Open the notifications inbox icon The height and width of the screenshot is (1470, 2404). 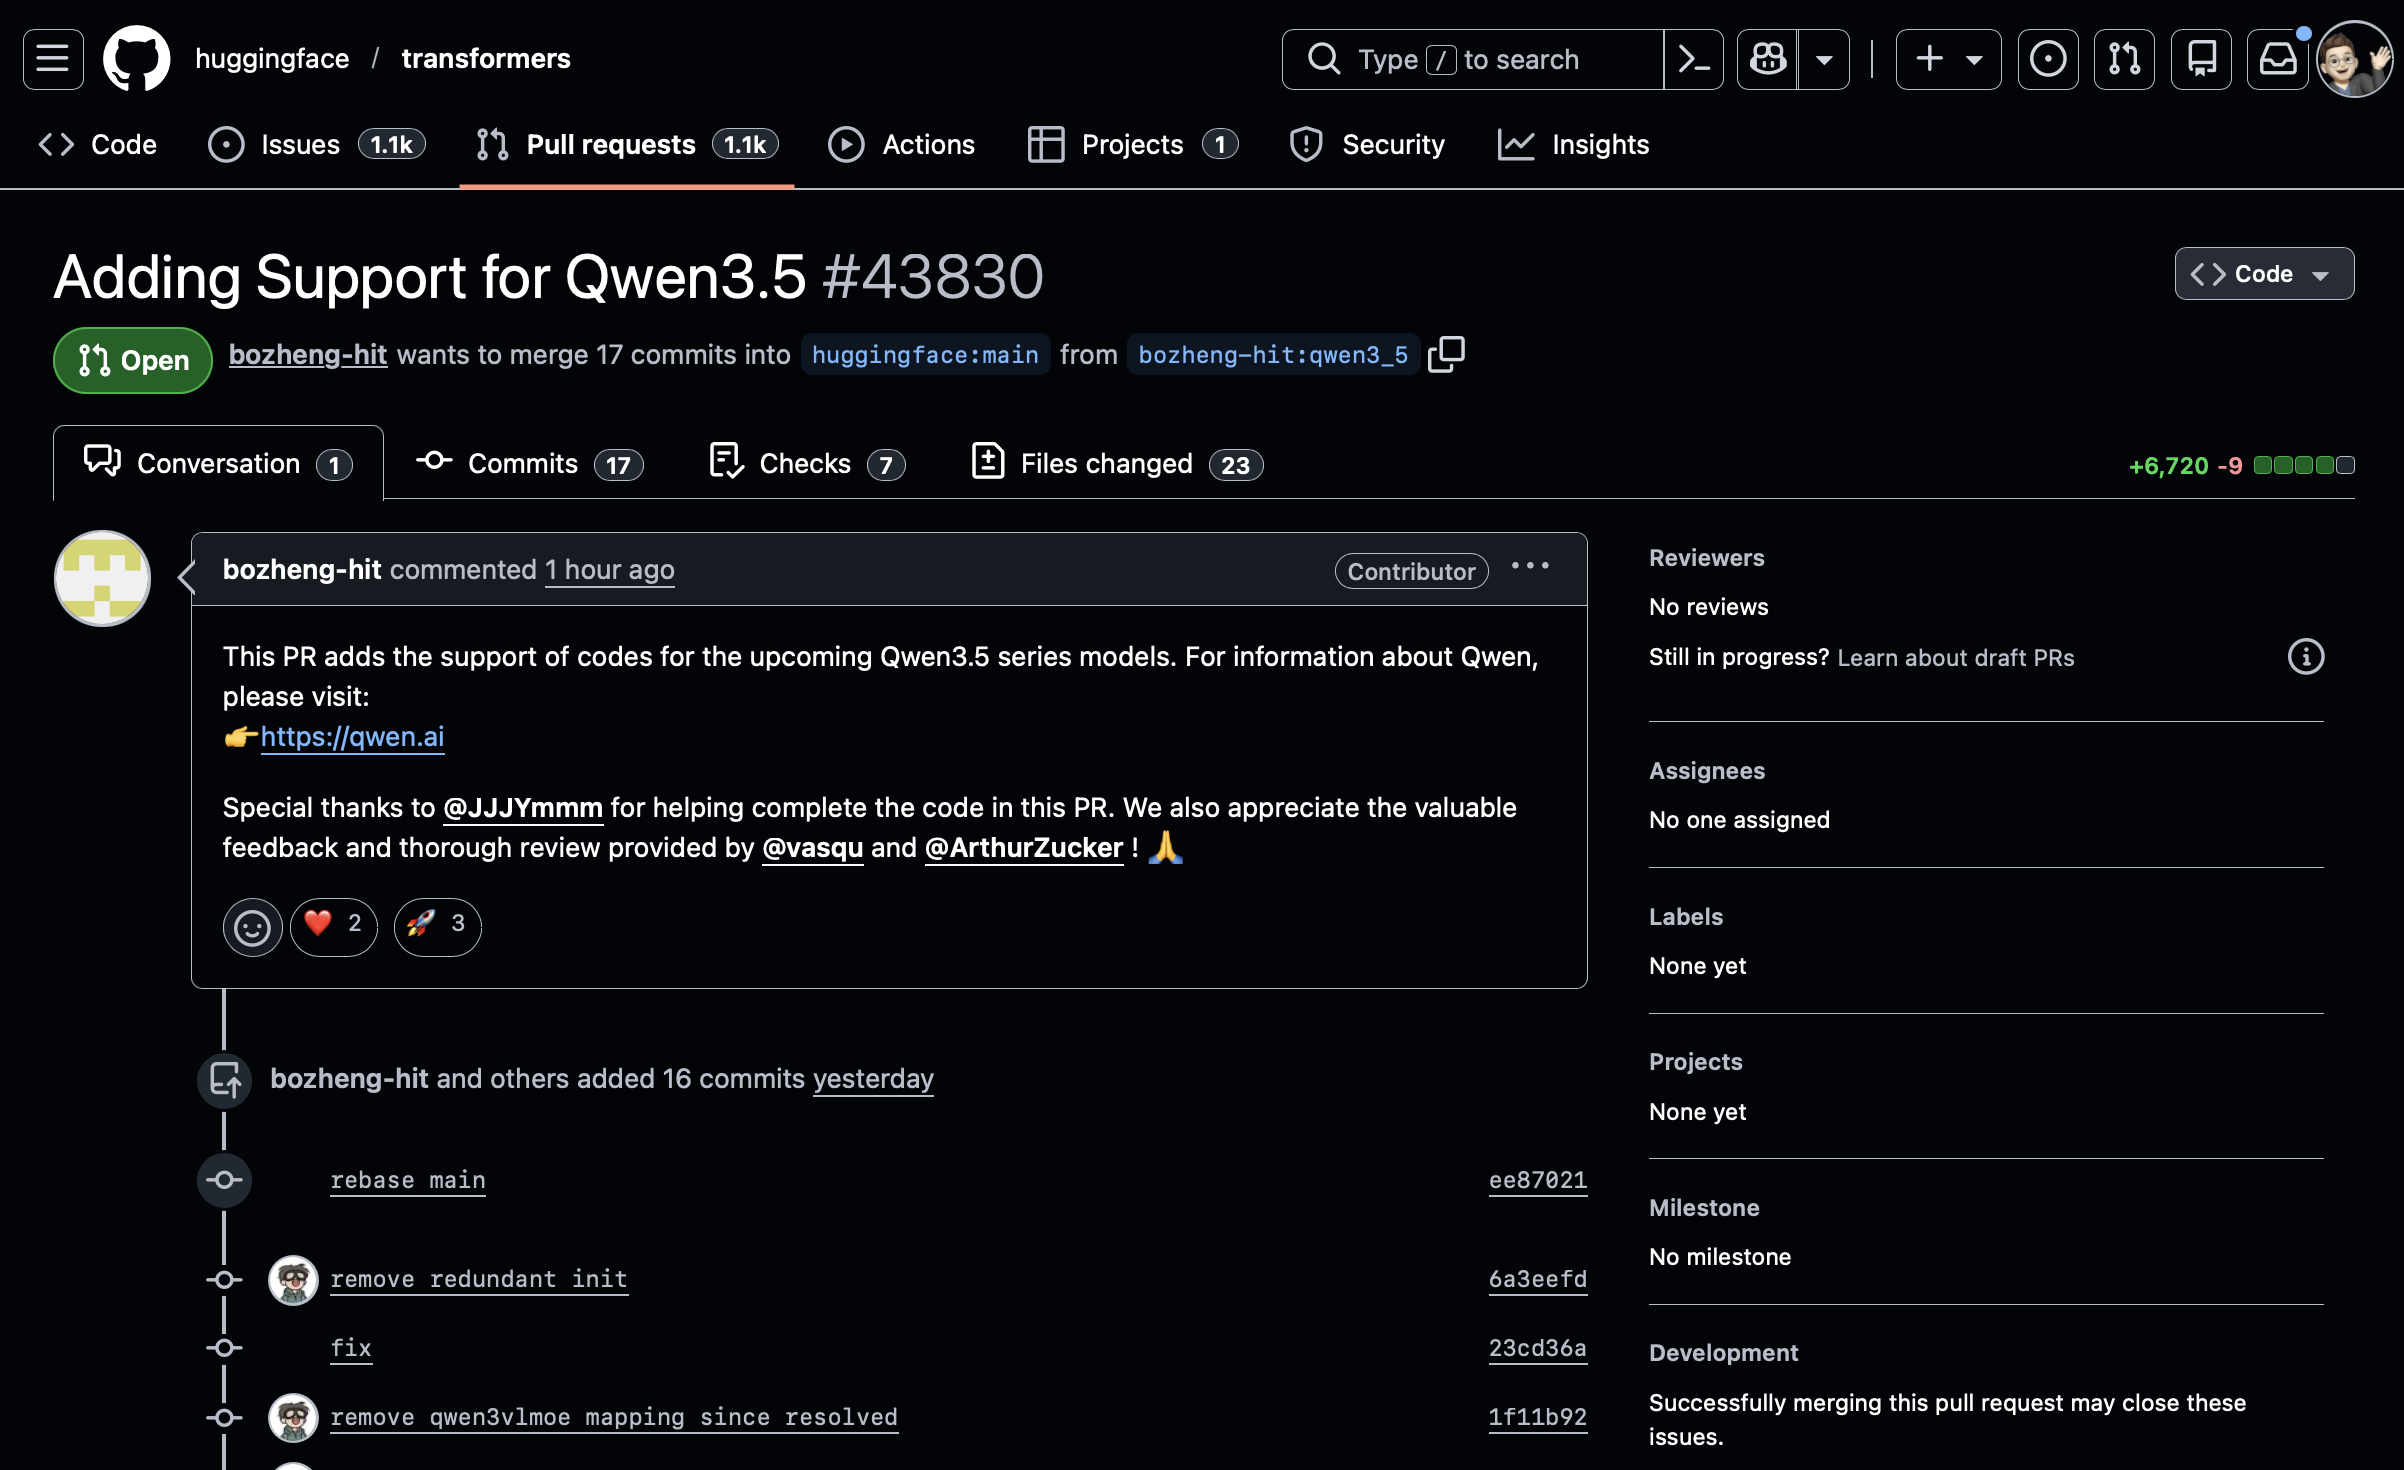tap(2277, 59)
